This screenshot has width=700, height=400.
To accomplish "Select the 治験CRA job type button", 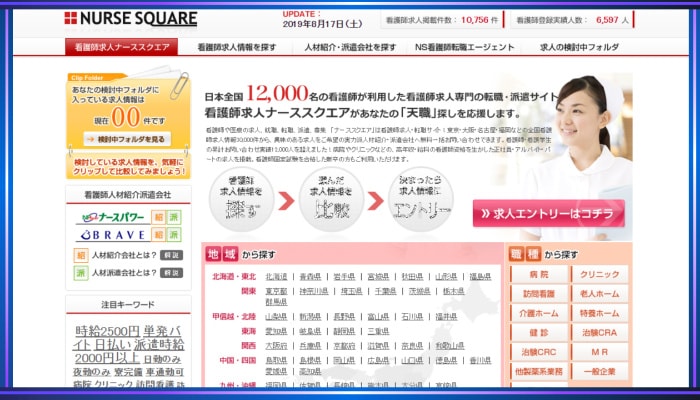I will point(600,333).
